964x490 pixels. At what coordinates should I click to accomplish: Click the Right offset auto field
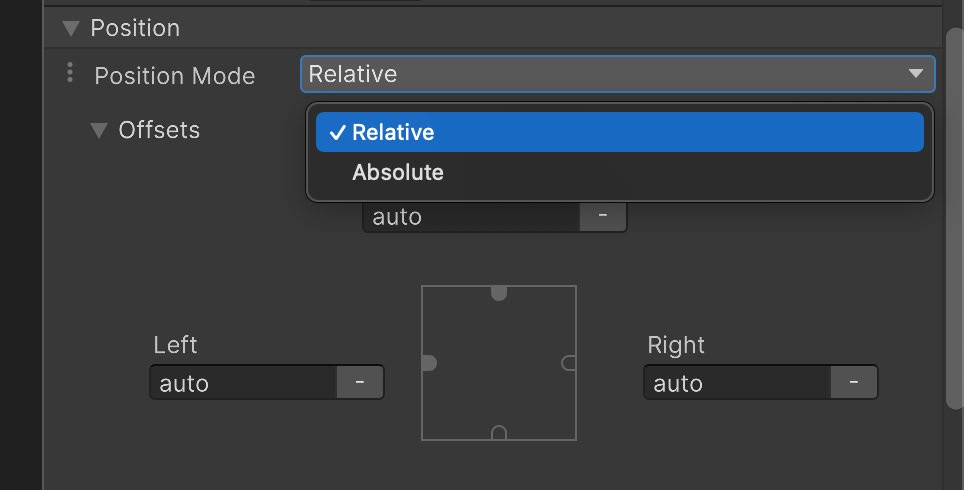tap(738, 382)
